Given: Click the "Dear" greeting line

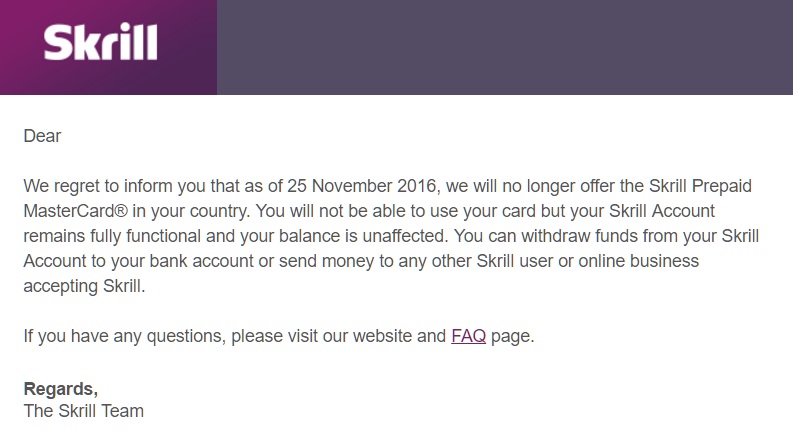Looking at the screenshot, I should point(42,136).
